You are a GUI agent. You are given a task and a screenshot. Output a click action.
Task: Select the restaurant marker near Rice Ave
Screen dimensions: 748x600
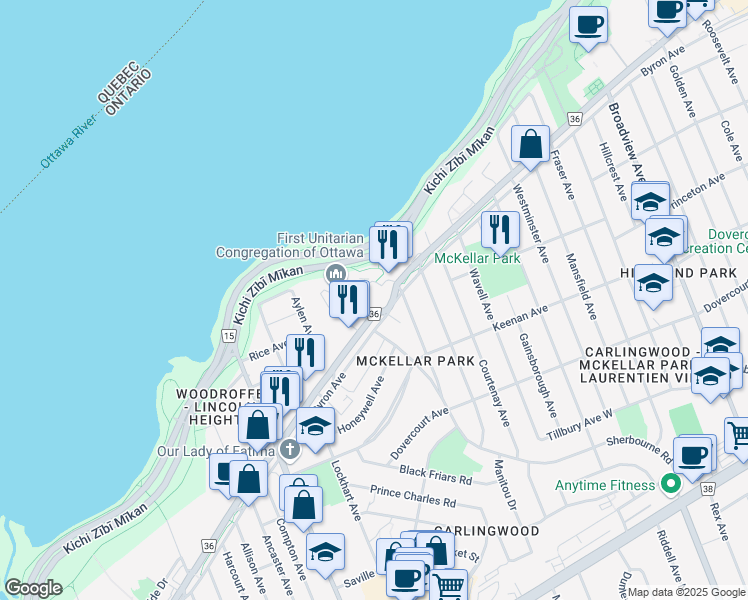point(305,351)
